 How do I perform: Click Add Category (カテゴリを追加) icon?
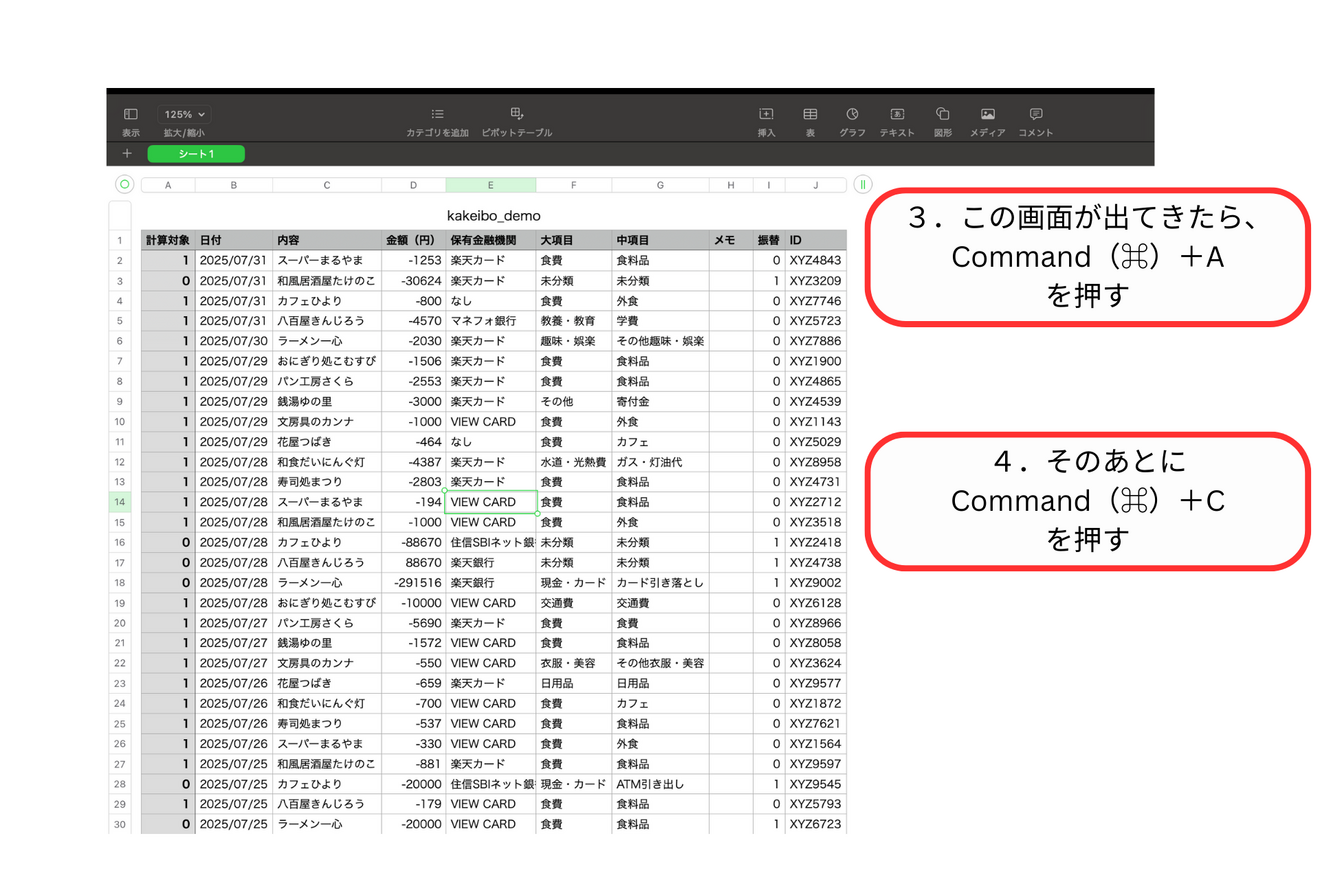(x=437, y=115)
